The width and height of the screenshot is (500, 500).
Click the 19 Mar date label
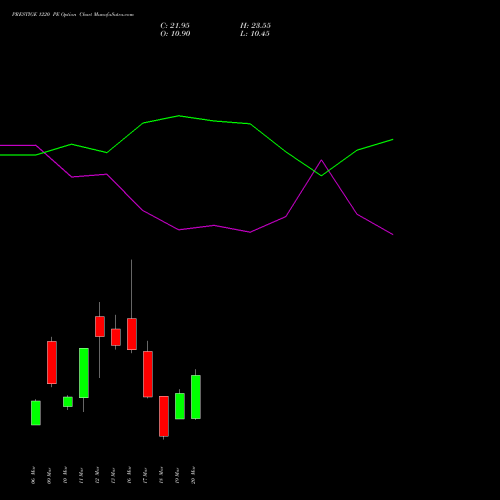point(177,475)
